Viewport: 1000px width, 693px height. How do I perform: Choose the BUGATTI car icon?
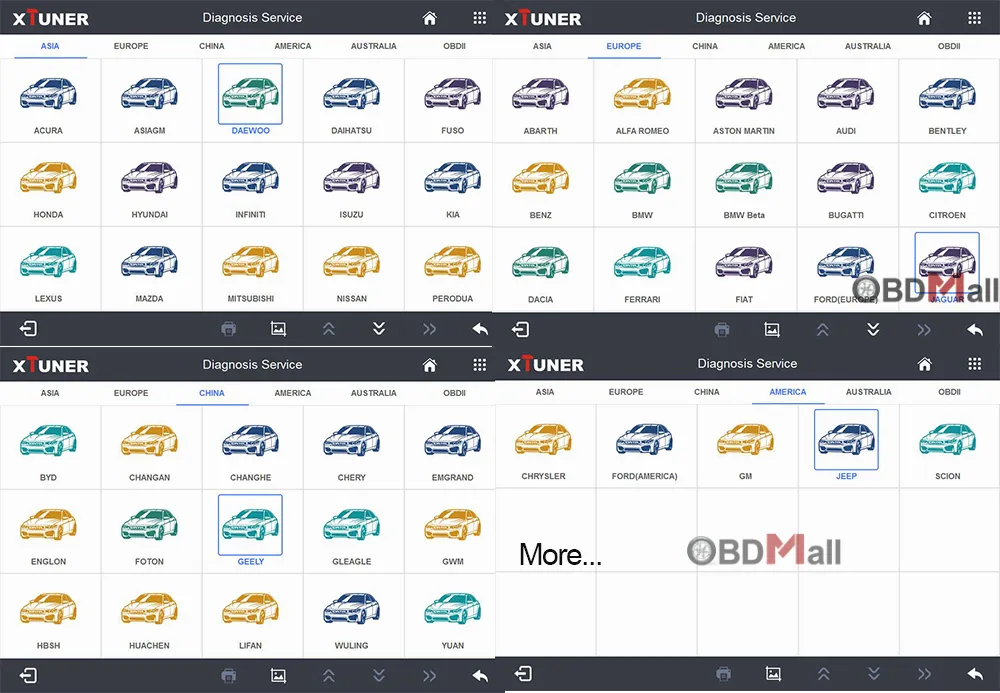(x=845, y=178)
